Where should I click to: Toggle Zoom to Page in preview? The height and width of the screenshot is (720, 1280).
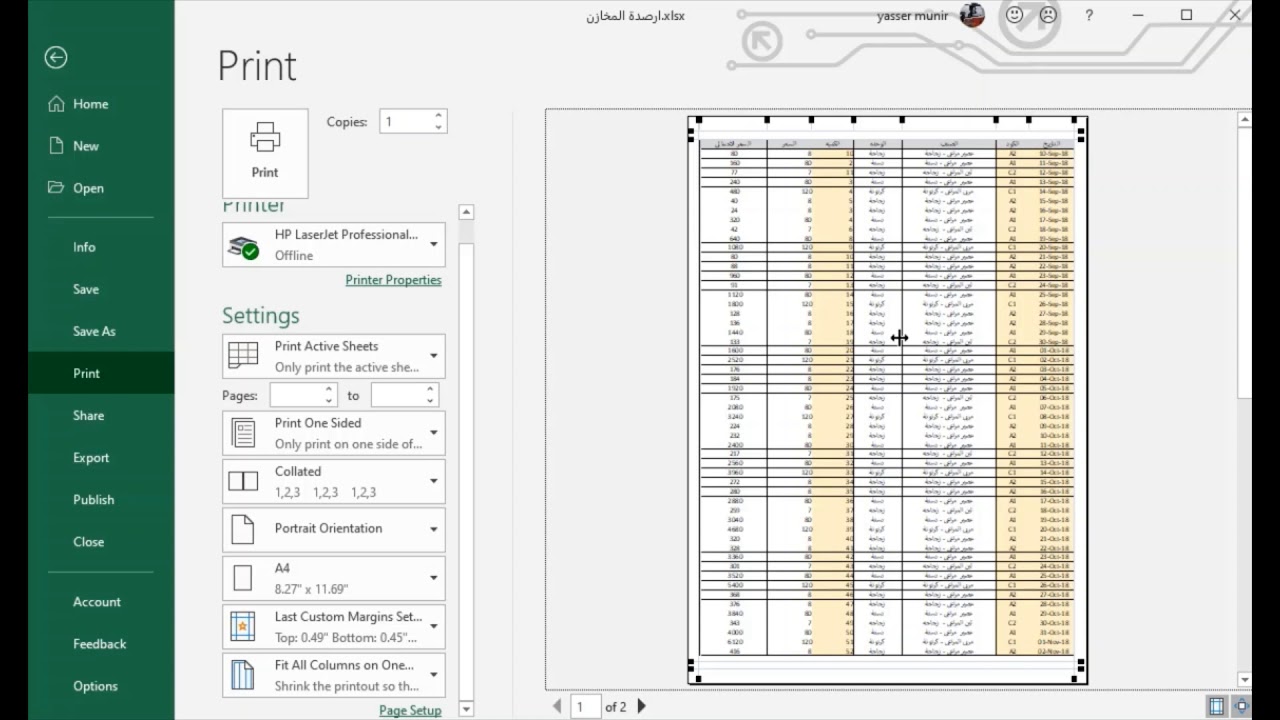1241,706
